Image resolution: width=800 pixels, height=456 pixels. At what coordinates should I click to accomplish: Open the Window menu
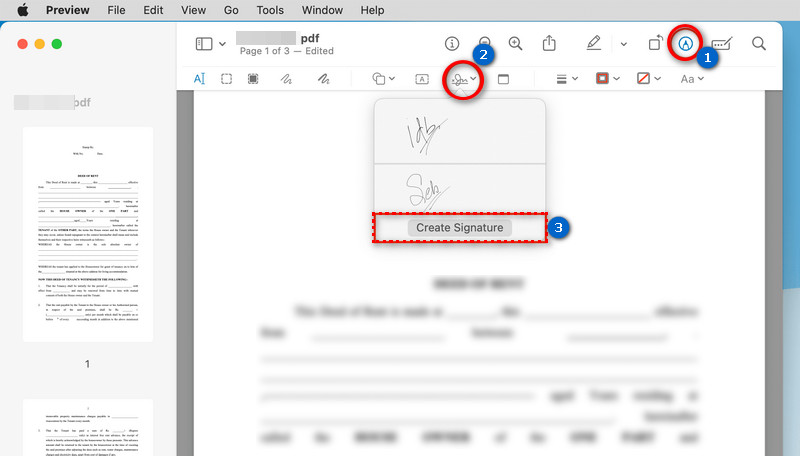pos(322,10)
